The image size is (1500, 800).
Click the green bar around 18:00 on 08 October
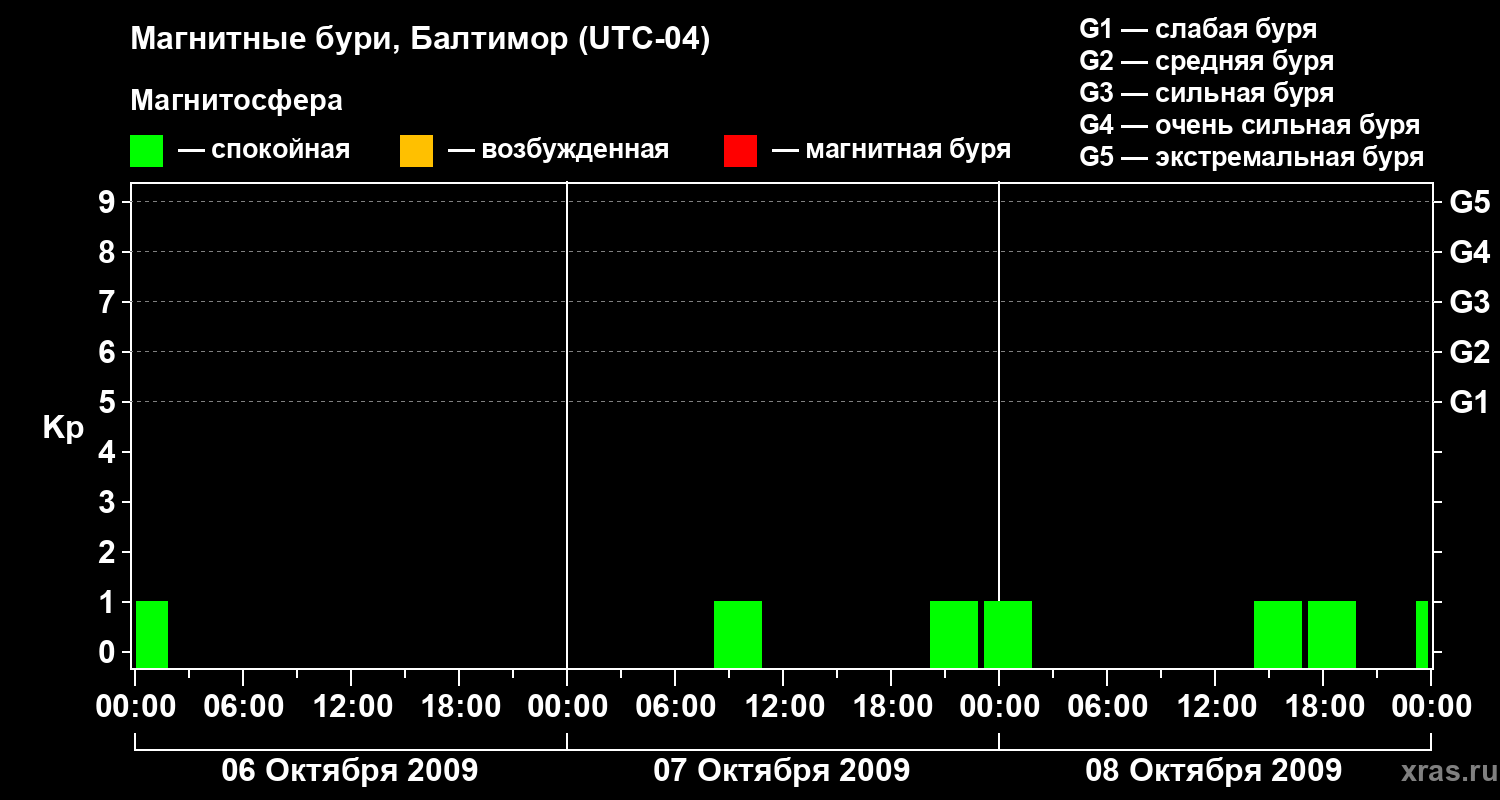[1332, 634]
